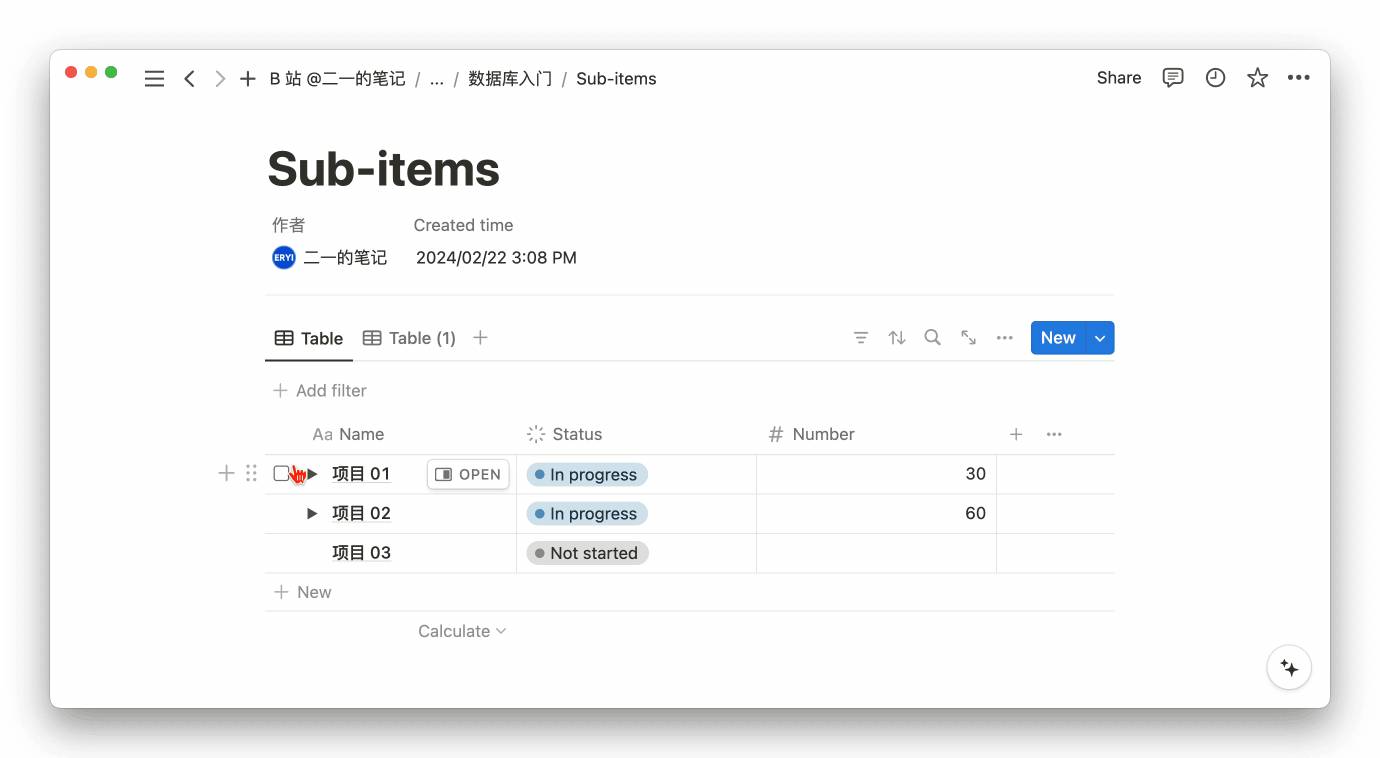1380x758 pixels.
Task: Add a new property column
Action: click(1016, 434)
